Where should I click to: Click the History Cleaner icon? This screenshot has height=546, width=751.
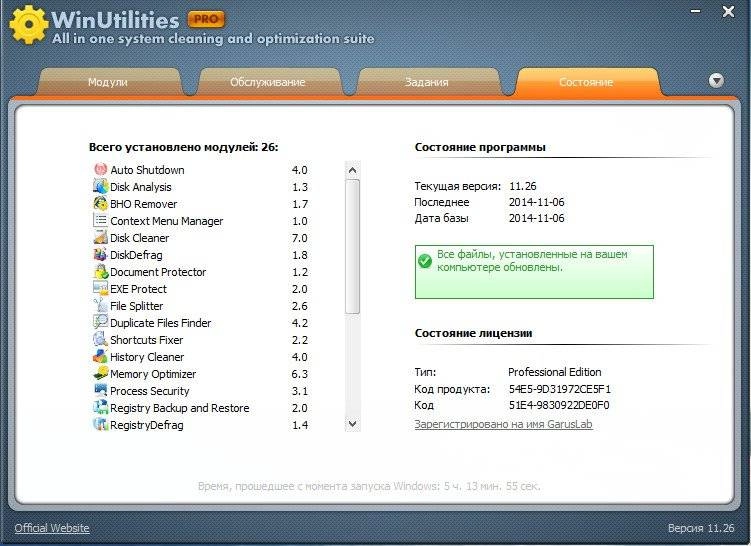click(100, 356)
